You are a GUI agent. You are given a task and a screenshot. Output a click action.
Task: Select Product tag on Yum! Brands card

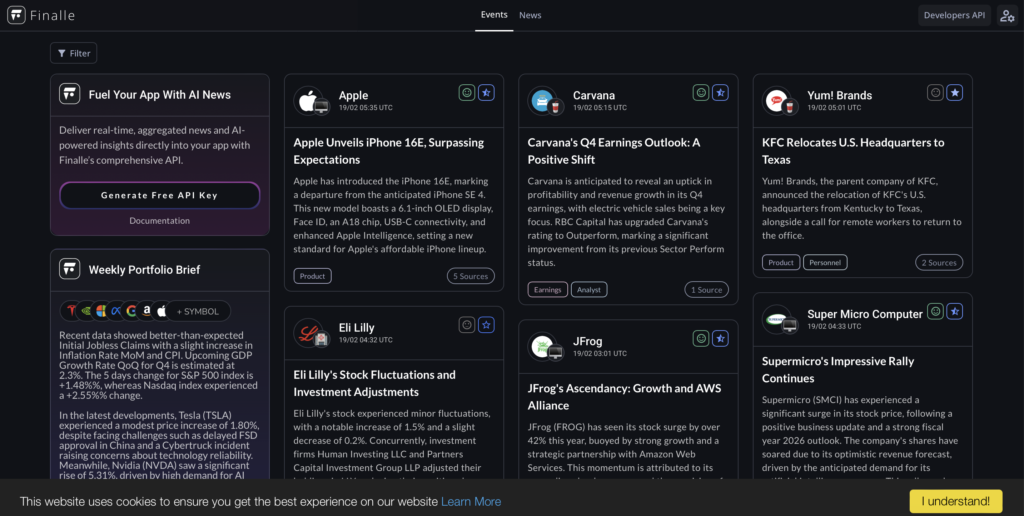pyautogui.click(x=781, y=263)
